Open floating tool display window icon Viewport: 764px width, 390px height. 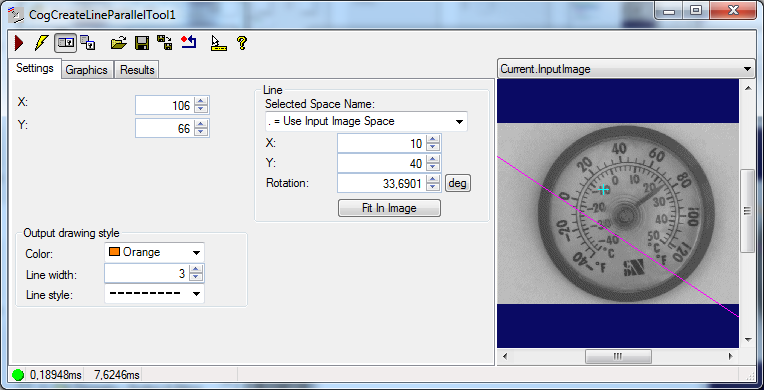88,43
